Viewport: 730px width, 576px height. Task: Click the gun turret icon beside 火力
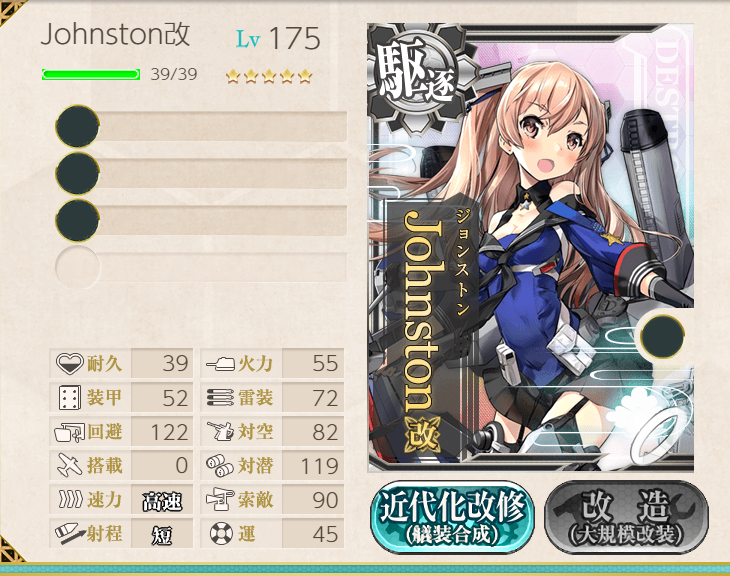click(220, 363)
